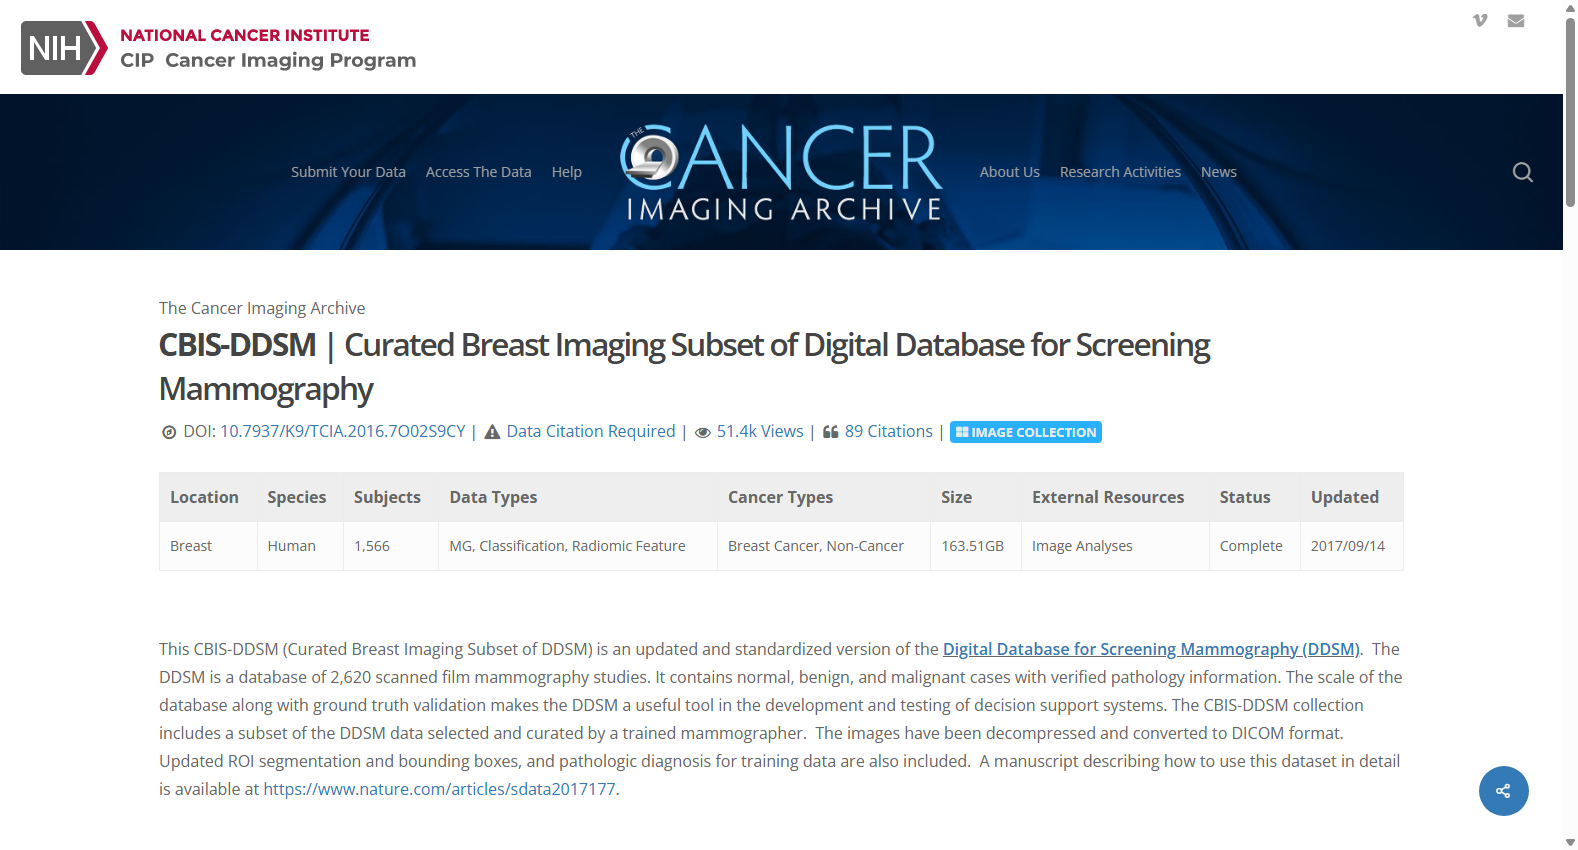Open the Submit Your Data menu
The image size is (1578, 850).
coord(348,172)
